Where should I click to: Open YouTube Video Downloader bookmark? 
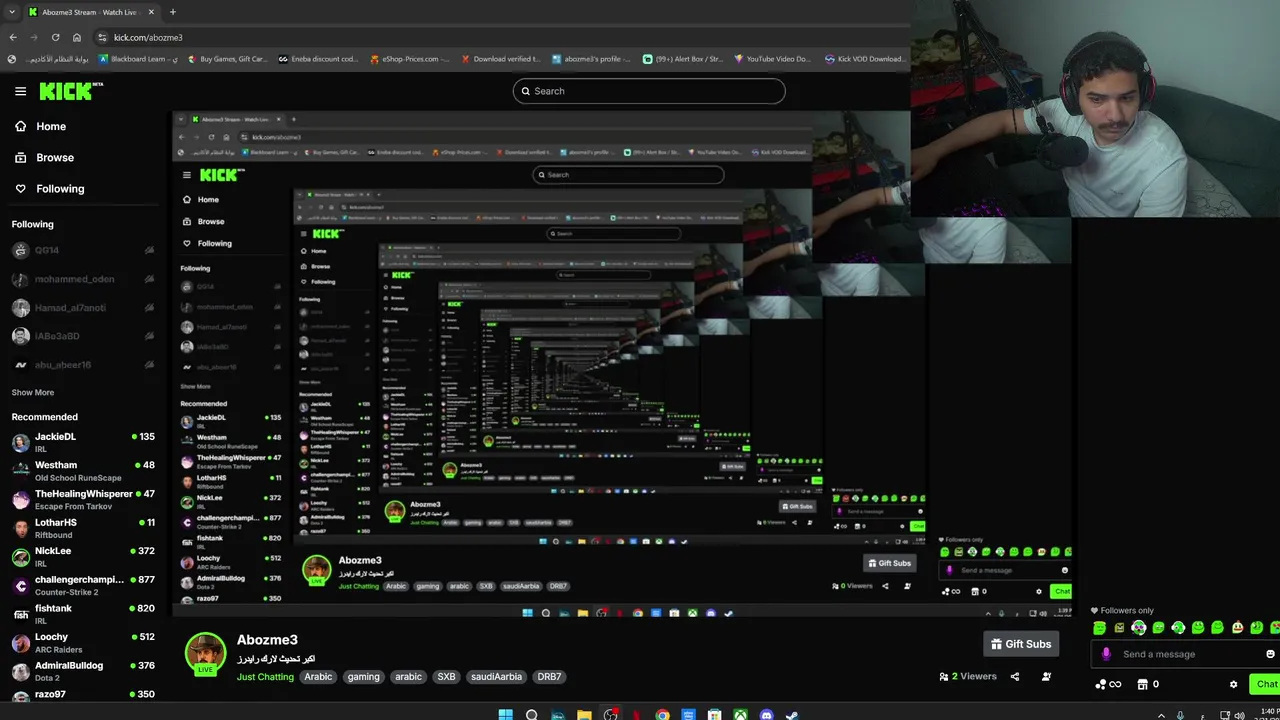coord(772,59)
